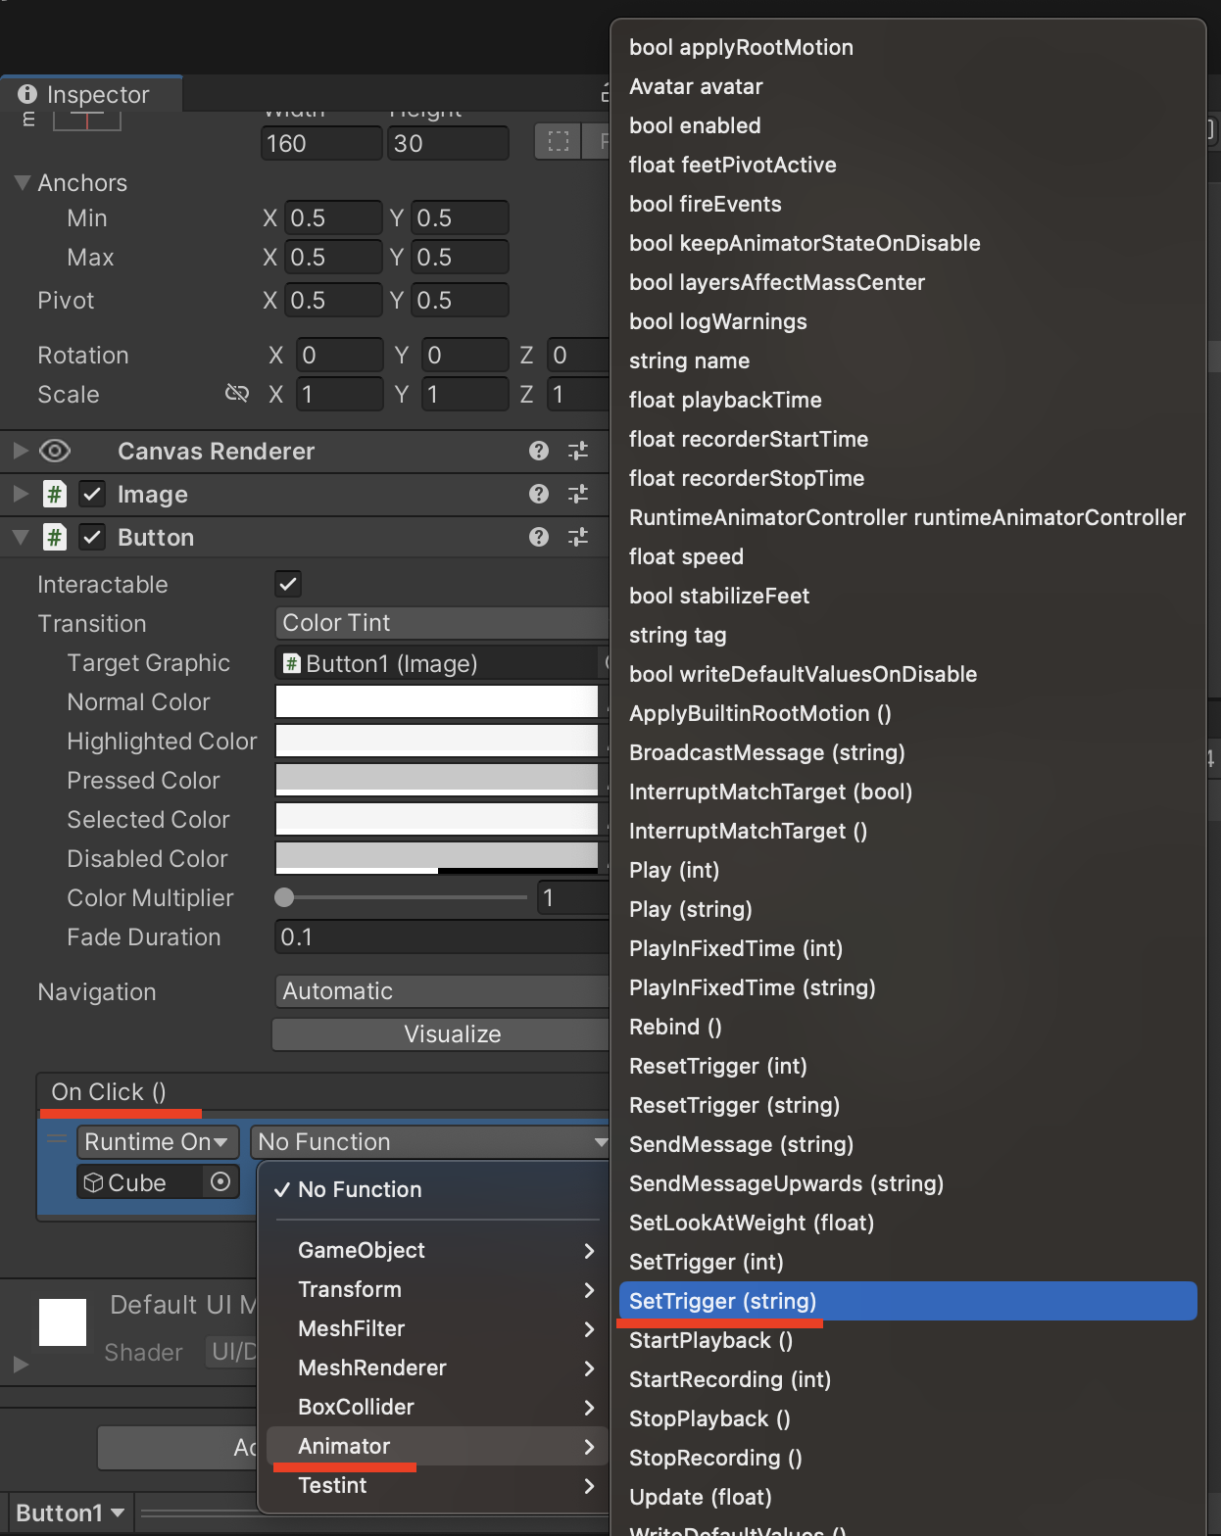Open the Runtime Only event dropdown
Viewport: 1221px width, 1536px height.
pyautogui.click(x=156, y=1141)
